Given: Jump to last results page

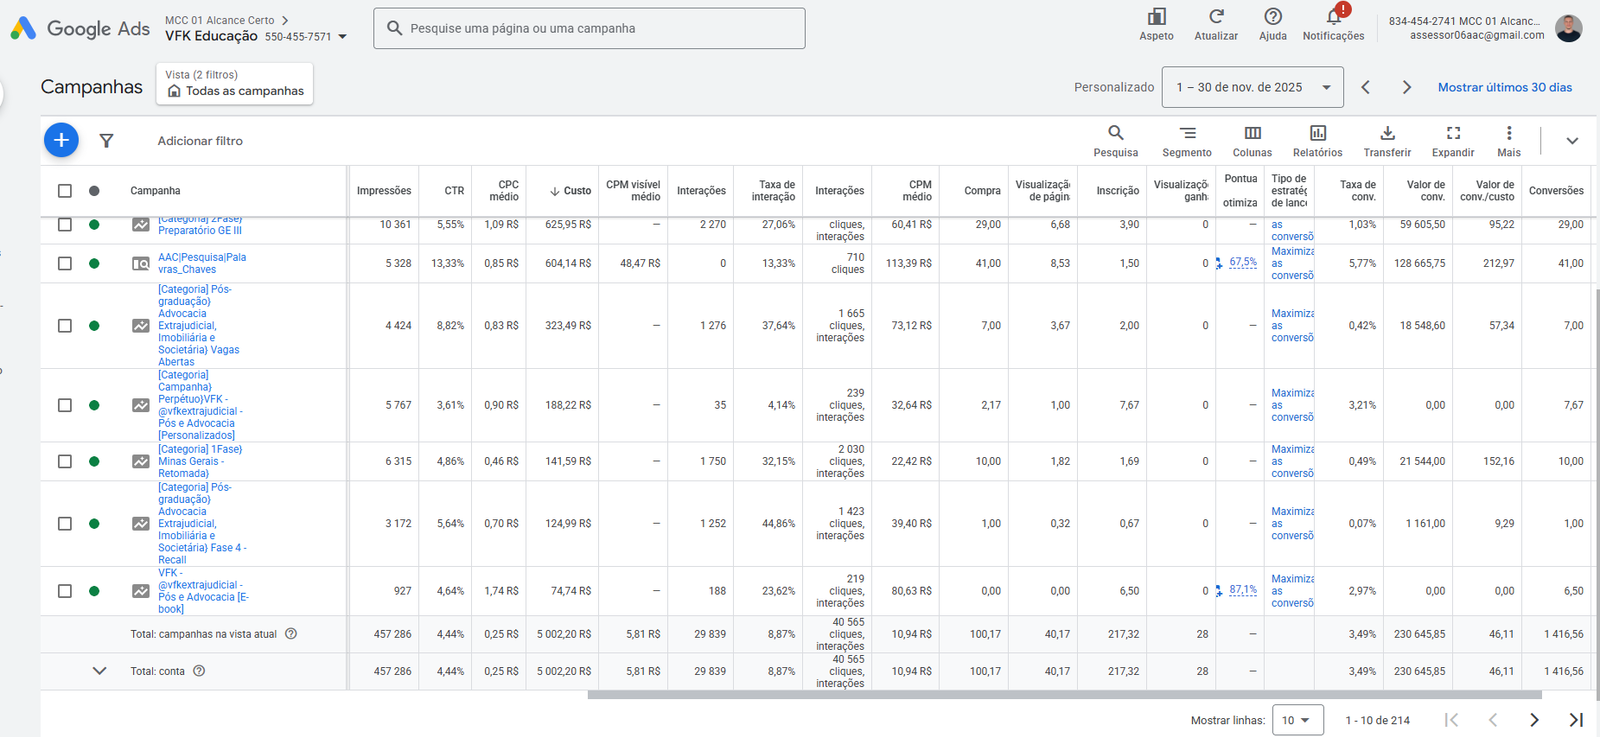Looking at the screenshot, I should click(1576, 720).
